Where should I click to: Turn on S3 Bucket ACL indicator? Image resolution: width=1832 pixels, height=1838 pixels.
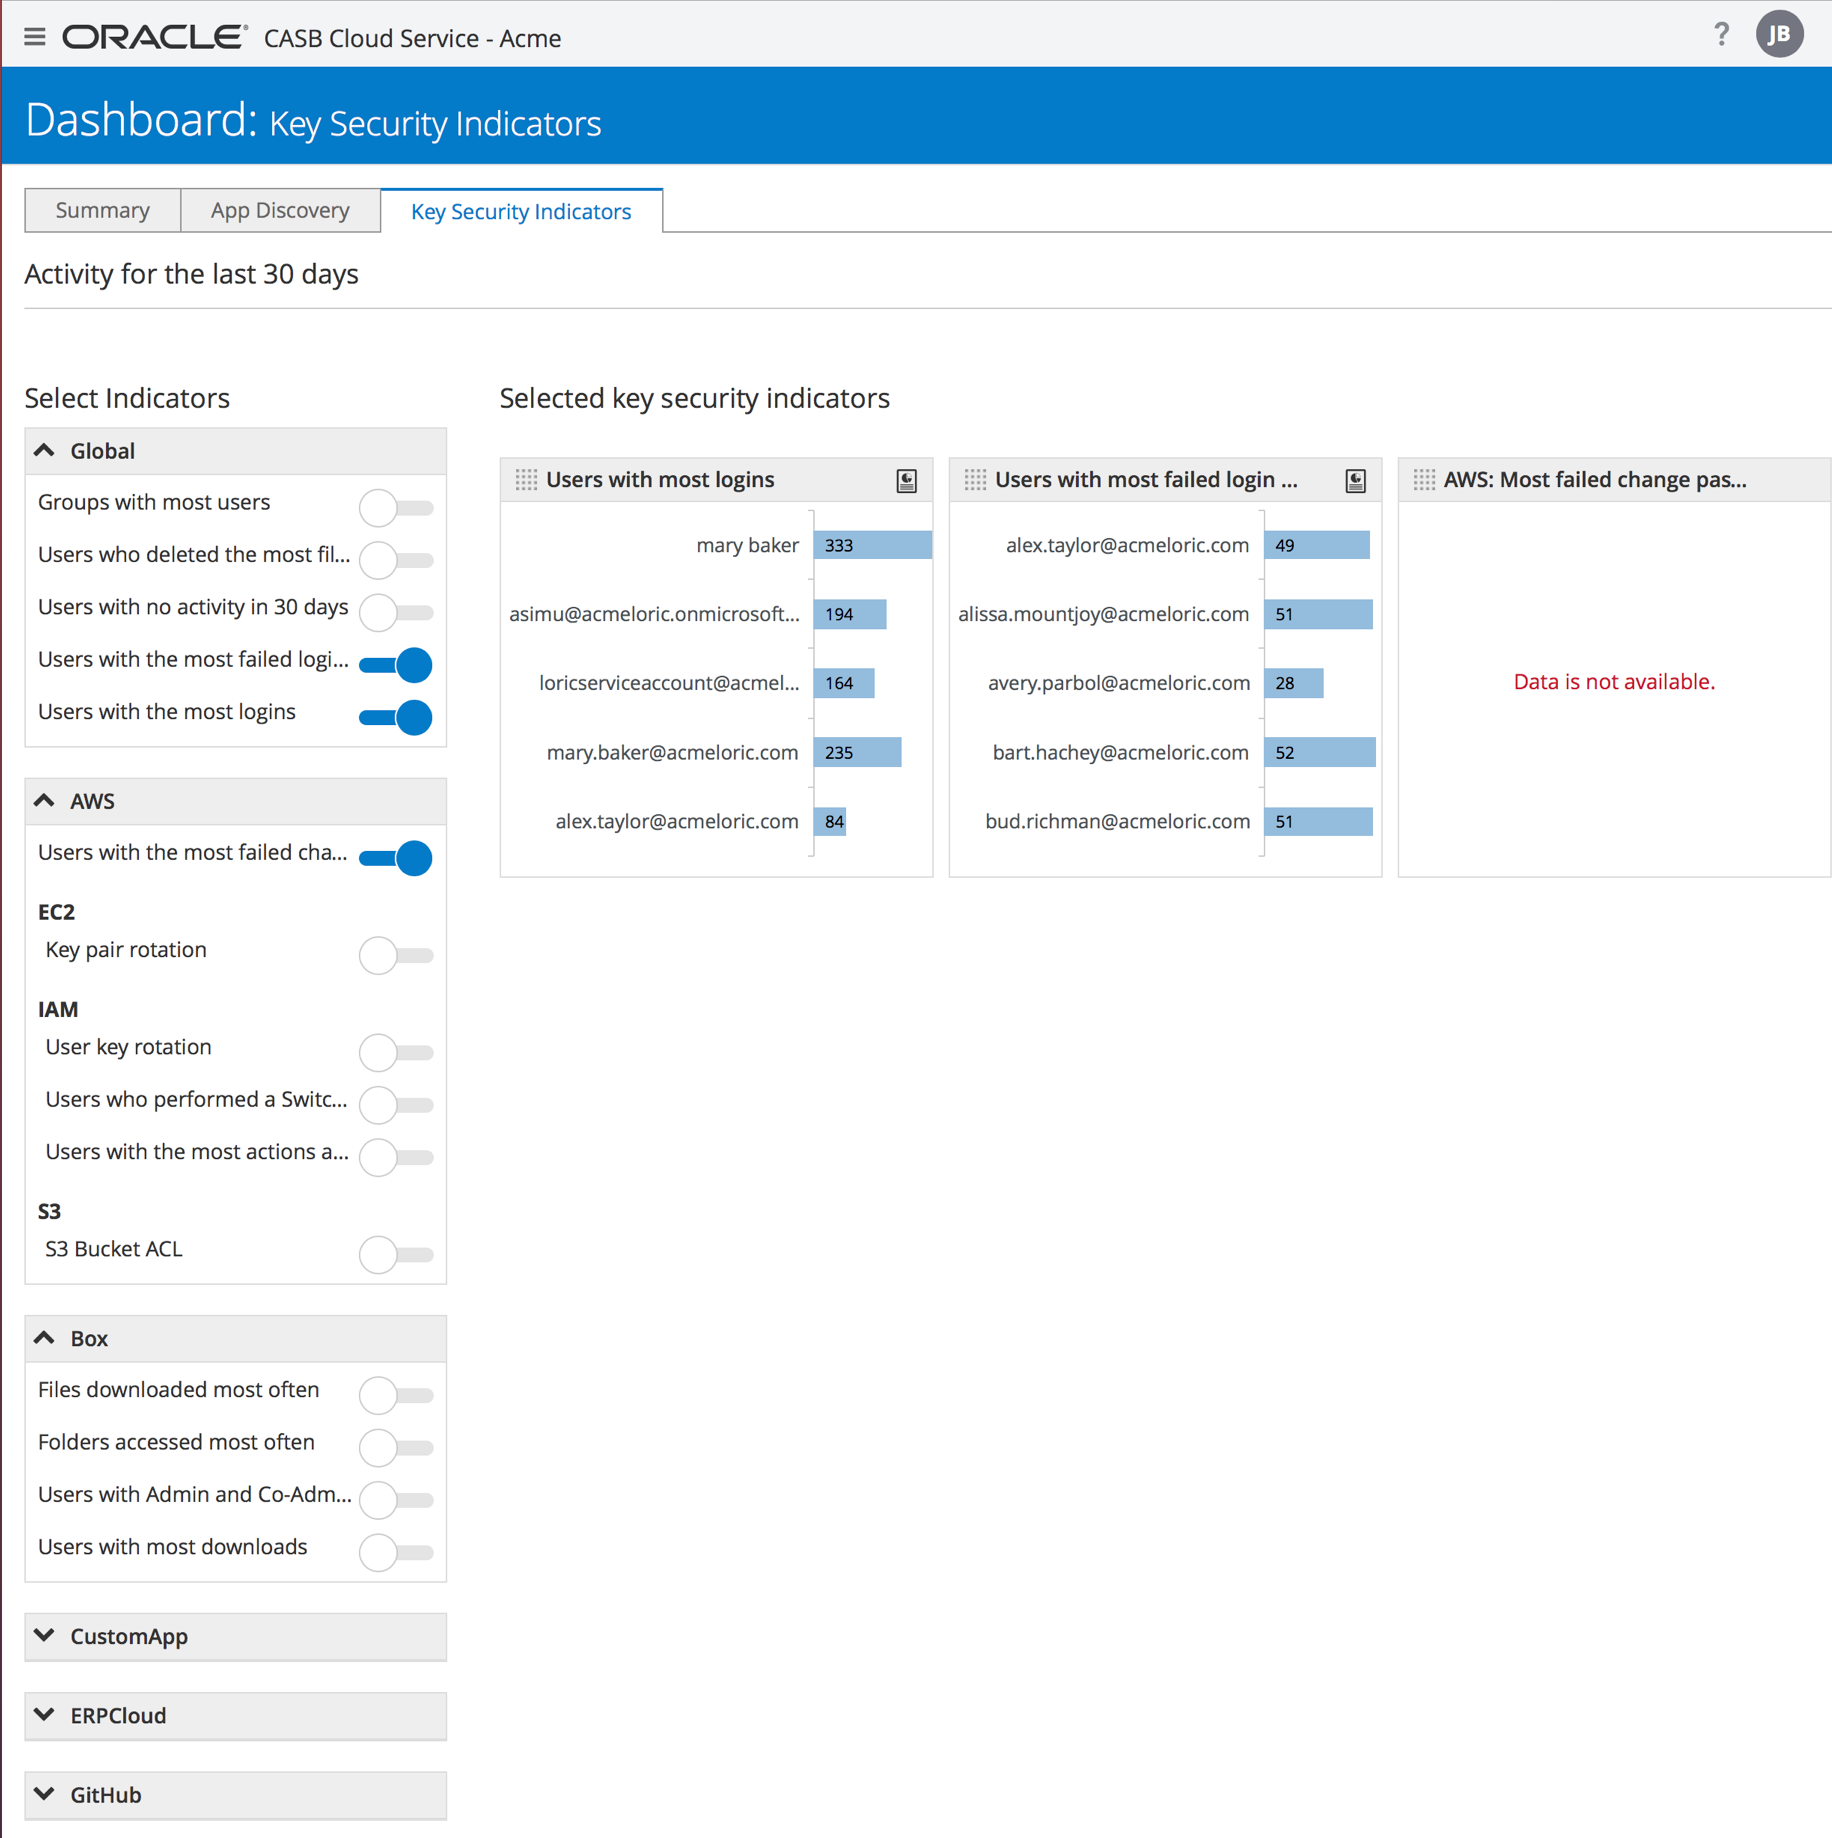(396, 1254)
